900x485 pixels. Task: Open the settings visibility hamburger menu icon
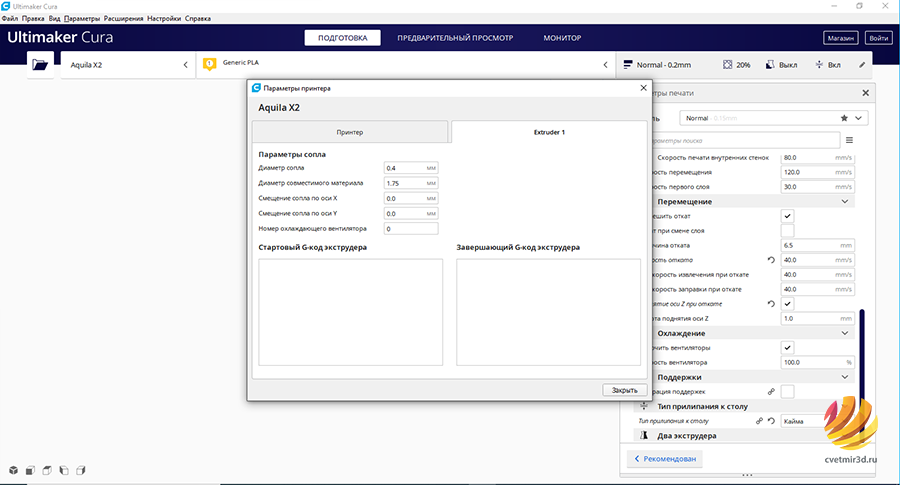click(x=849, y=140)
